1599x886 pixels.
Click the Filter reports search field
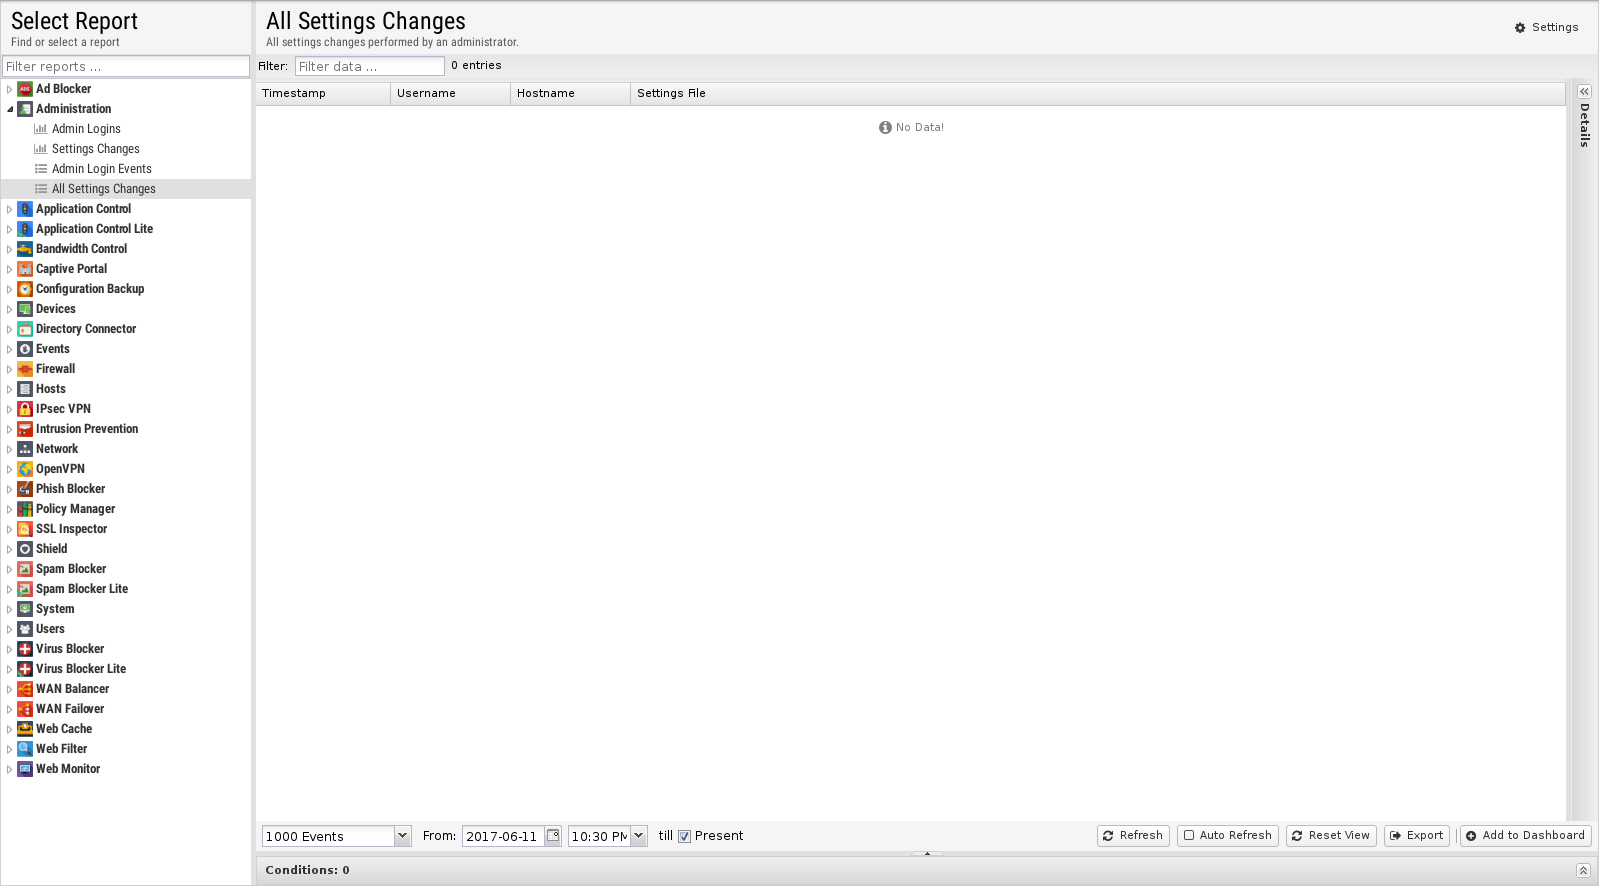coord(126,66)
